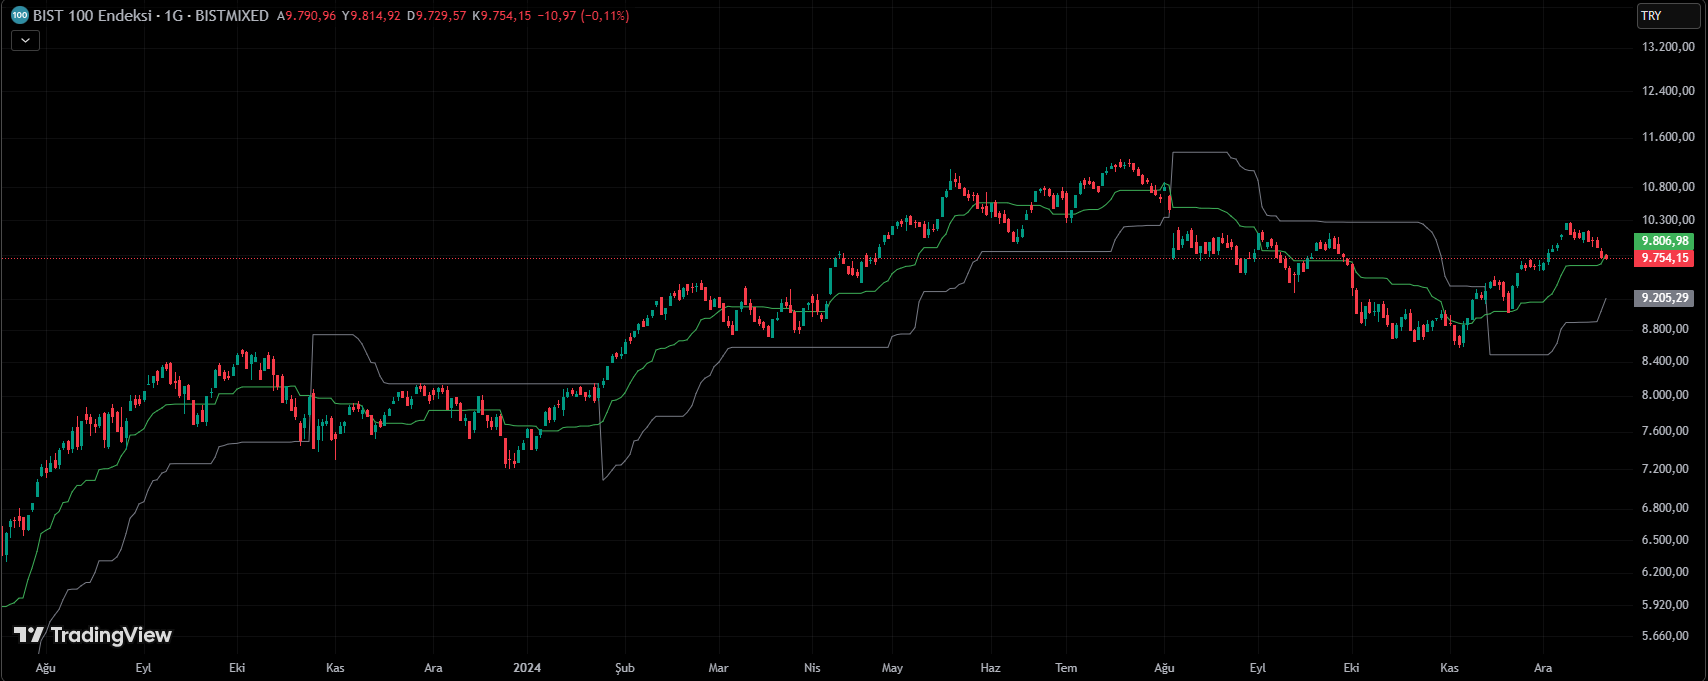Viewport: 1708px width, 681px height.
Task: Click the 5.660,00 level on price scale
Action: click(x=1667, y=636)
